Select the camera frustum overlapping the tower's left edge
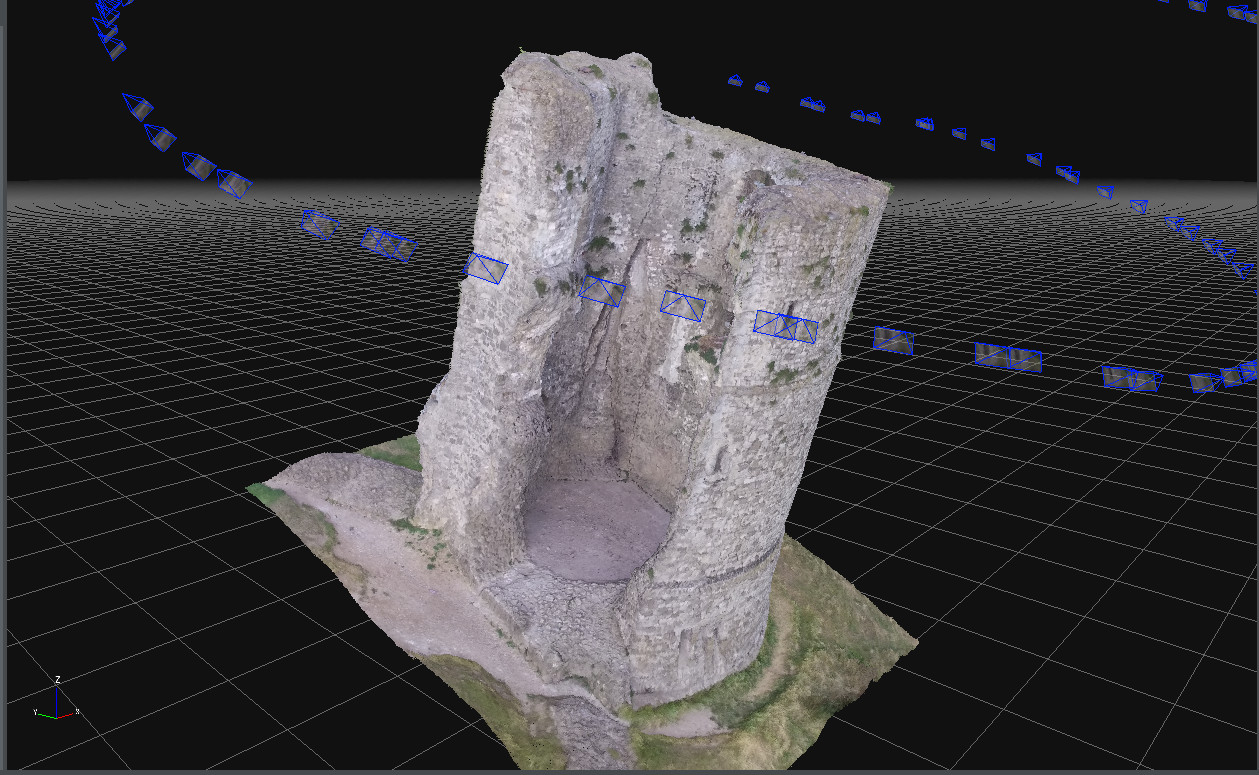The width and height of the screenshot is (1259, 775). click(488, 270)
